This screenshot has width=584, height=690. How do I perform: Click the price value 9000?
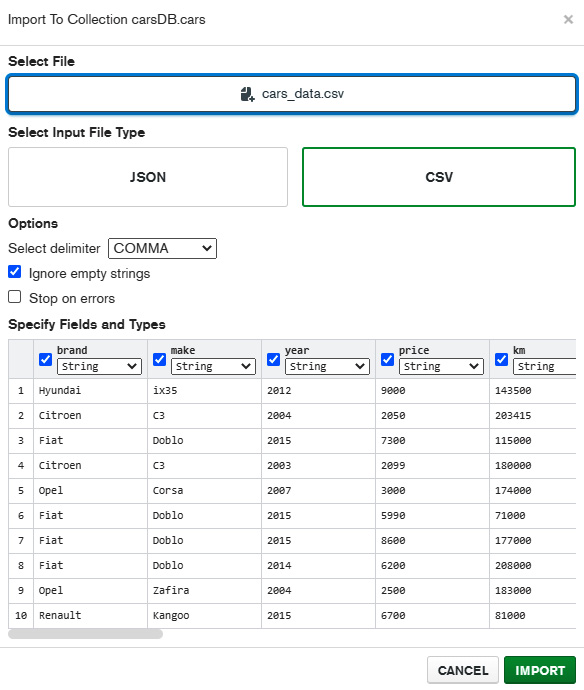[393, 390]
